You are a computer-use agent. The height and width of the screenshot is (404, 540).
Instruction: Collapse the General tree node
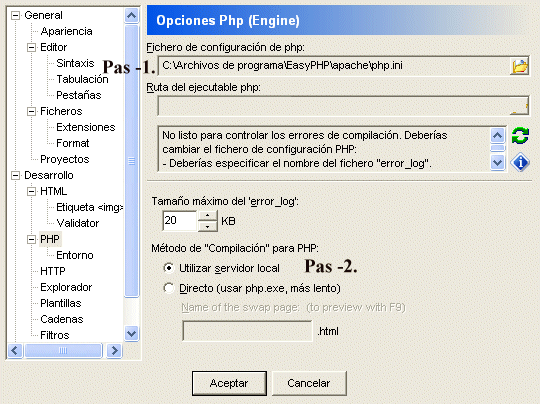pos(15,15)
